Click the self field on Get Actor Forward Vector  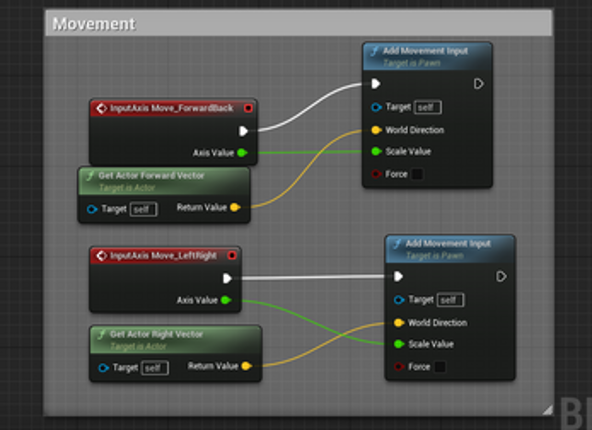click(x=143, y=209)
